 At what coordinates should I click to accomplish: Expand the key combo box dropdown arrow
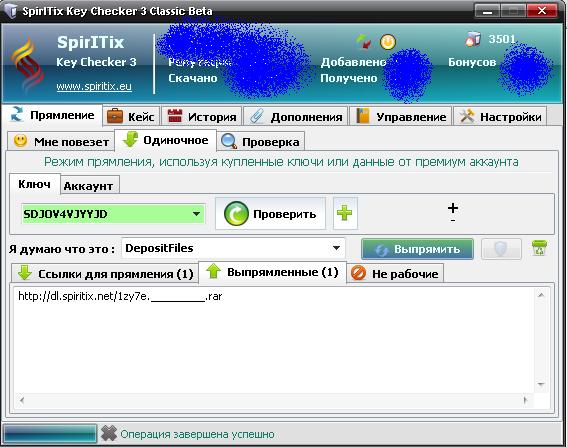pos(196,214)
